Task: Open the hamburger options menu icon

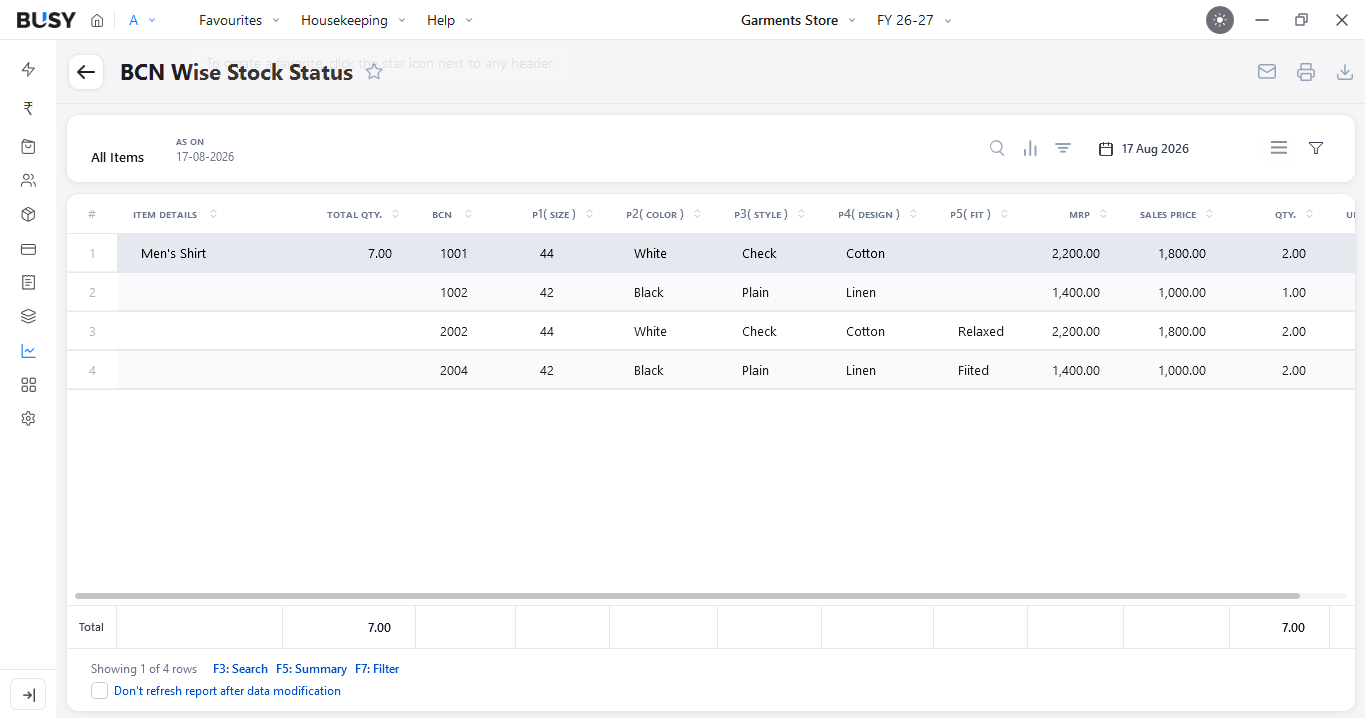Action: (1279, 148)
